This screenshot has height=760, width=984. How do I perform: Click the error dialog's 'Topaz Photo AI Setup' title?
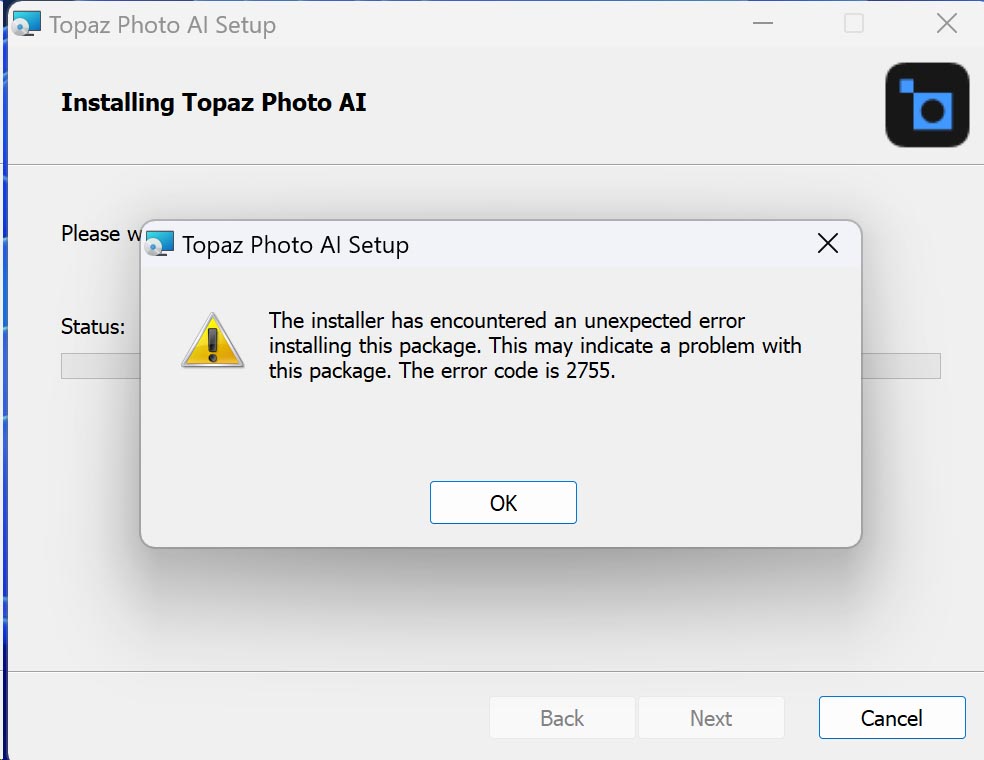[x=295, y=244]
